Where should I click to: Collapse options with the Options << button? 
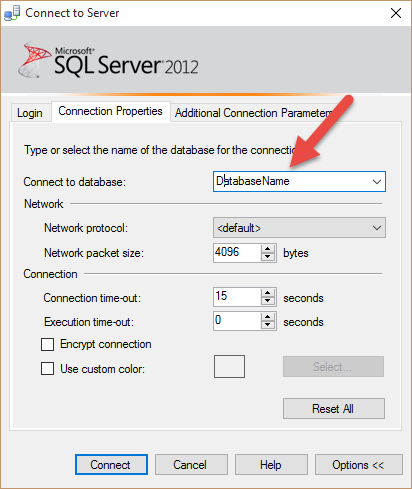[x=359, y=464]
